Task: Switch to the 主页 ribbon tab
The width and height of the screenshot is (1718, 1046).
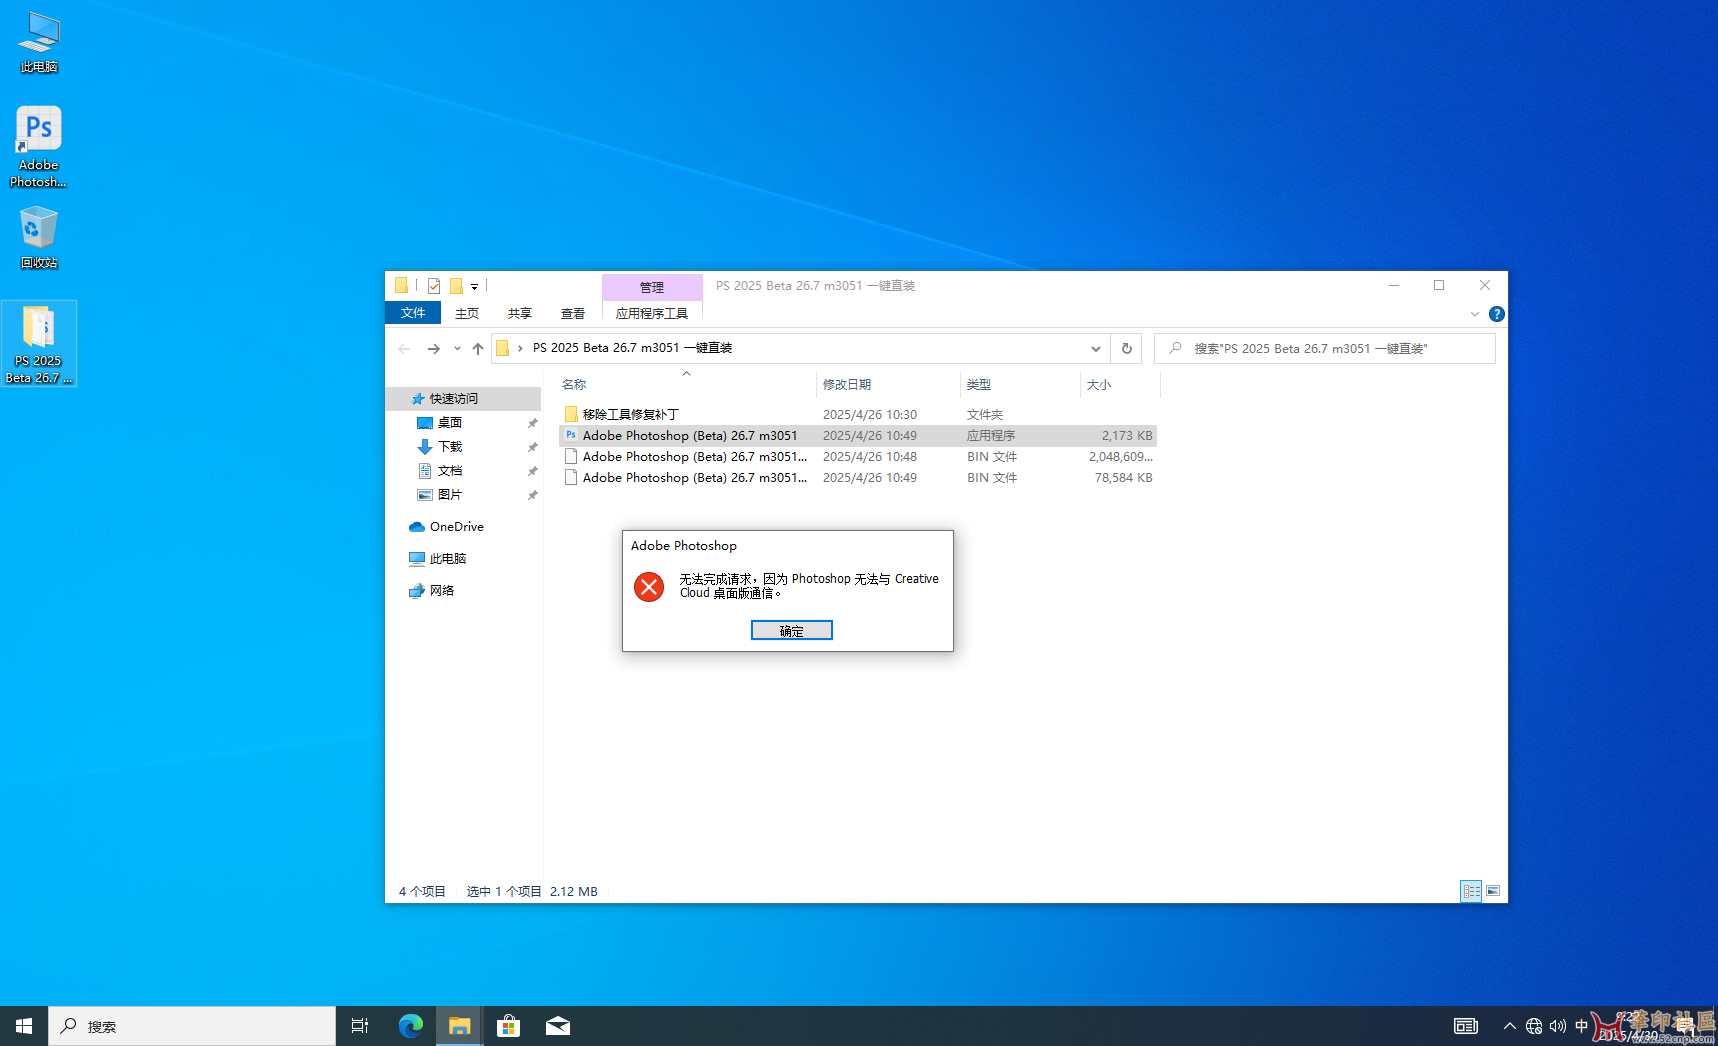Action: coord(467,313)
